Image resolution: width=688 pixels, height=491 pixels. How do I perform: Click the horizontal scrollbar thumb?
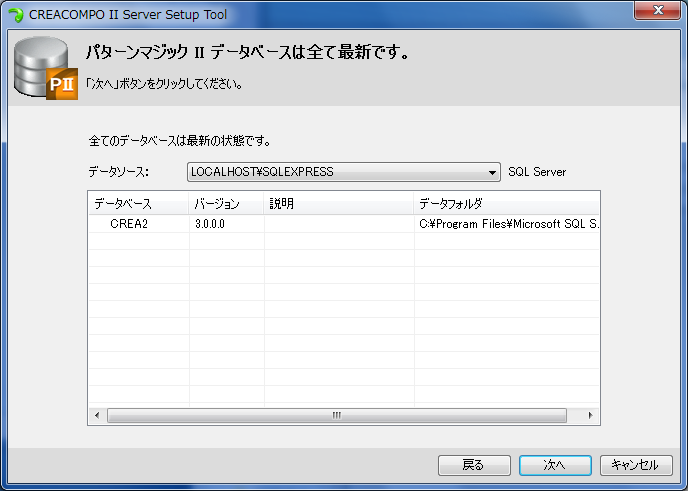point(336,415)
